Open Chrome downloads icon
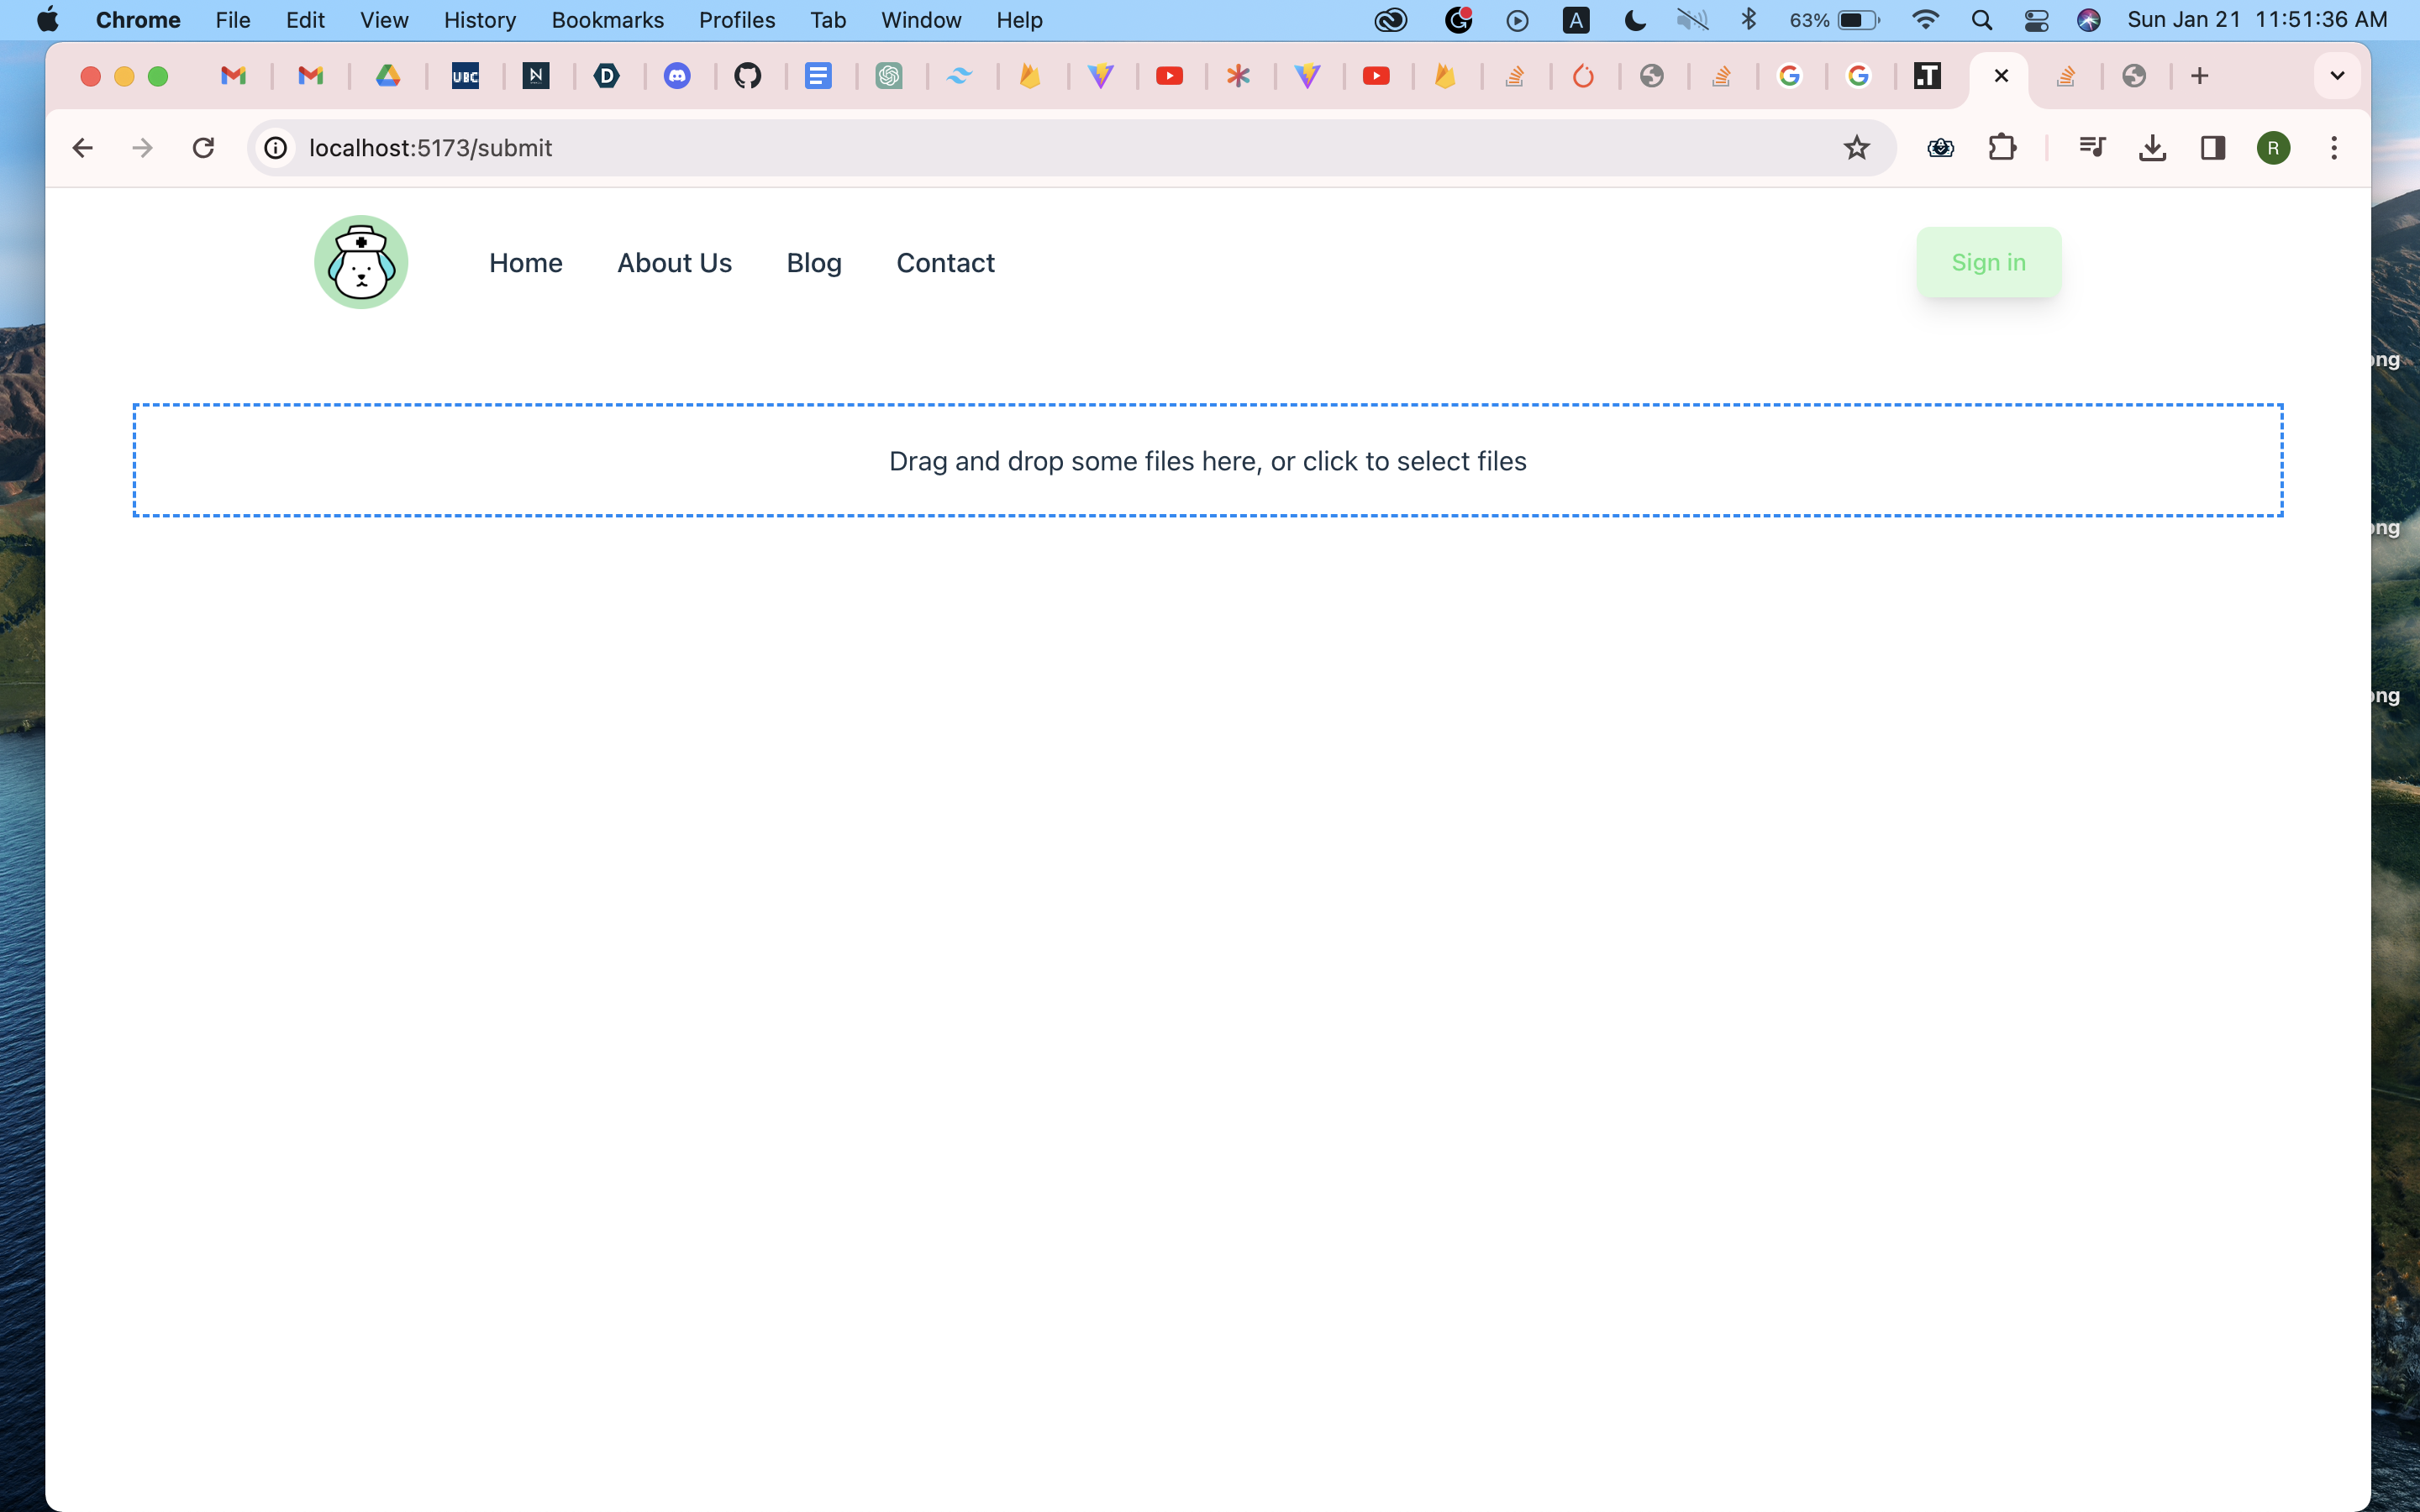 coord(2152,148)
